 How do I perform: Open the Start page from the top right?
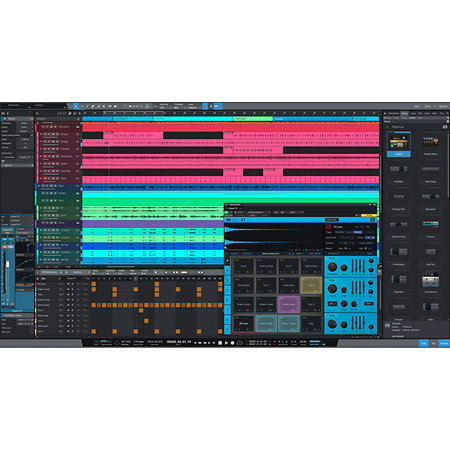coord(417,106)
